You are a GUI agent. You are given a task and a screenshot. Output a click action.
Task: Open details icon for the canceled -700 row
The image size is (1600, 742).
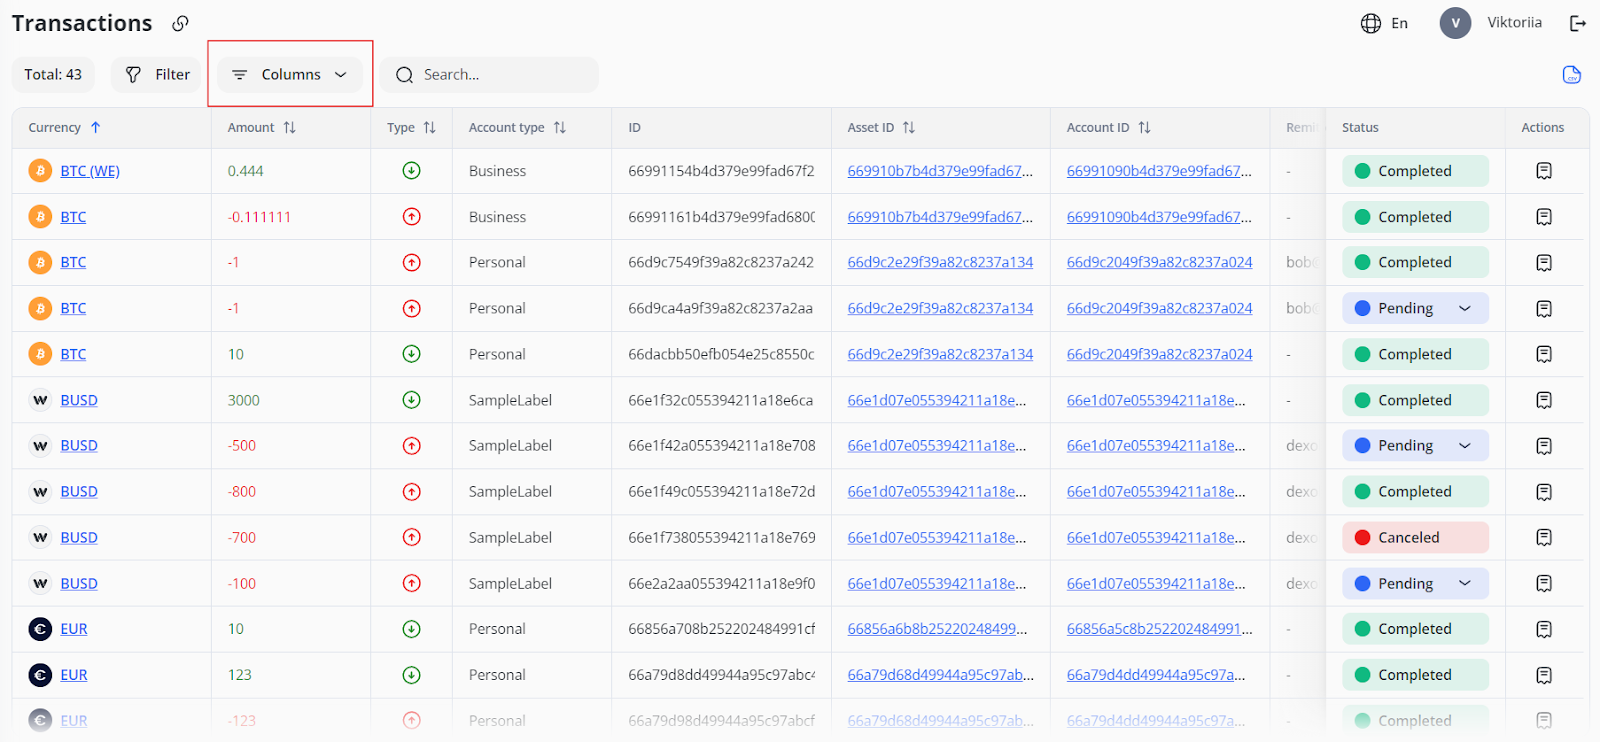coord(1544,538)
